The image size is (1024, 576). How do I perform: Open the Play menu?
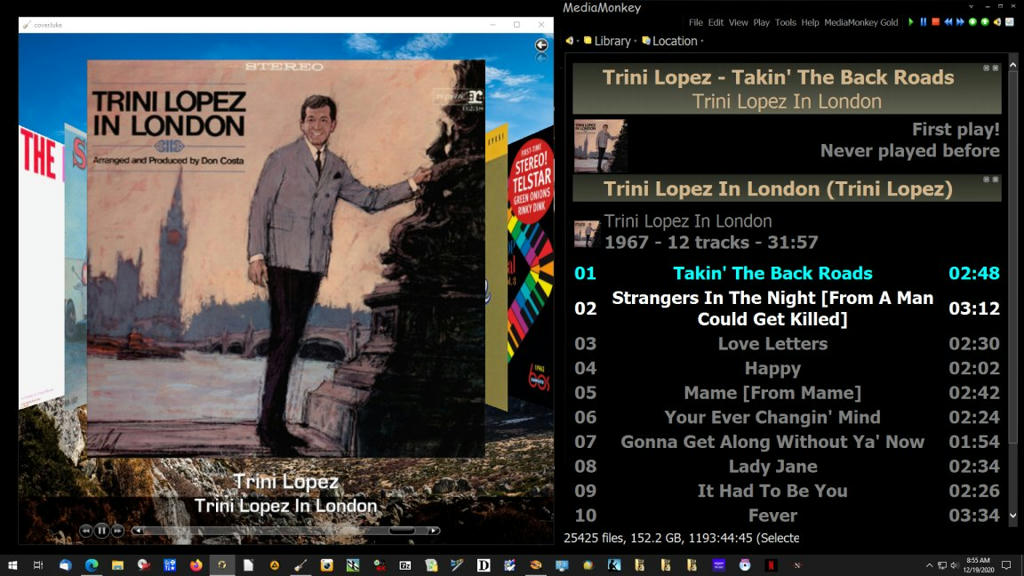click(761, 22)
